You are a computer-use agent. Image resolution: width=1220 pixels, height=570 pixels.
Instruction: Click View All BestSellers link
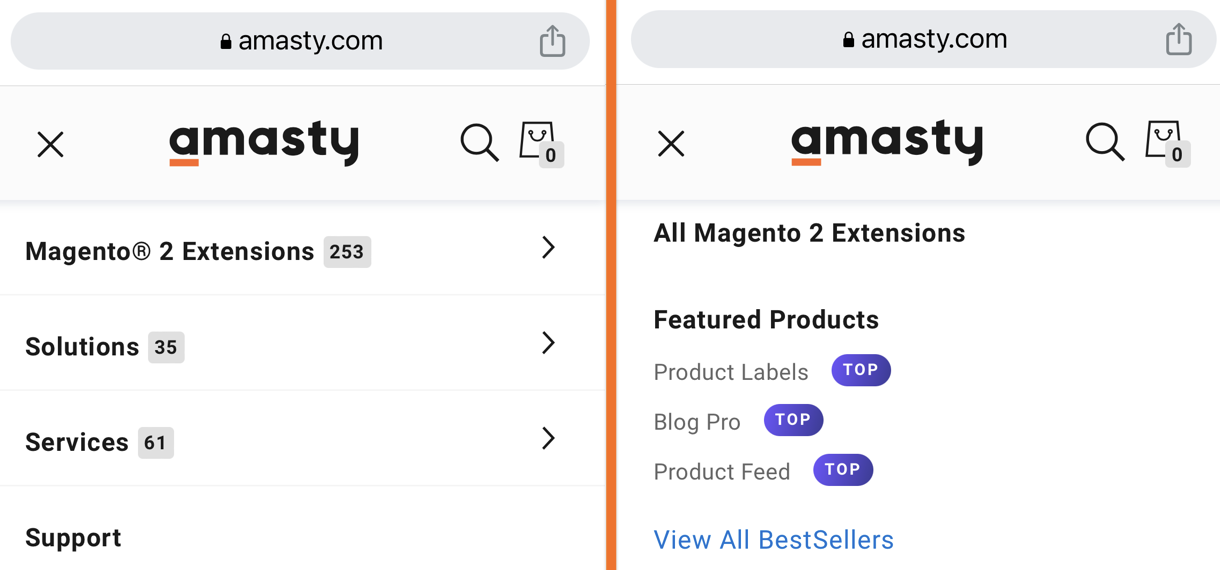point(773,540)
